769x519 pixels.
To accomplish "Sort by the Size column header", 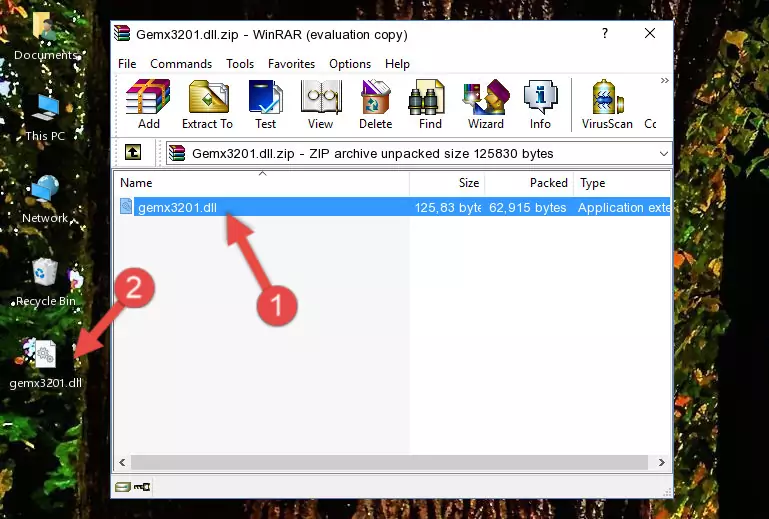I will pos(447,183).
